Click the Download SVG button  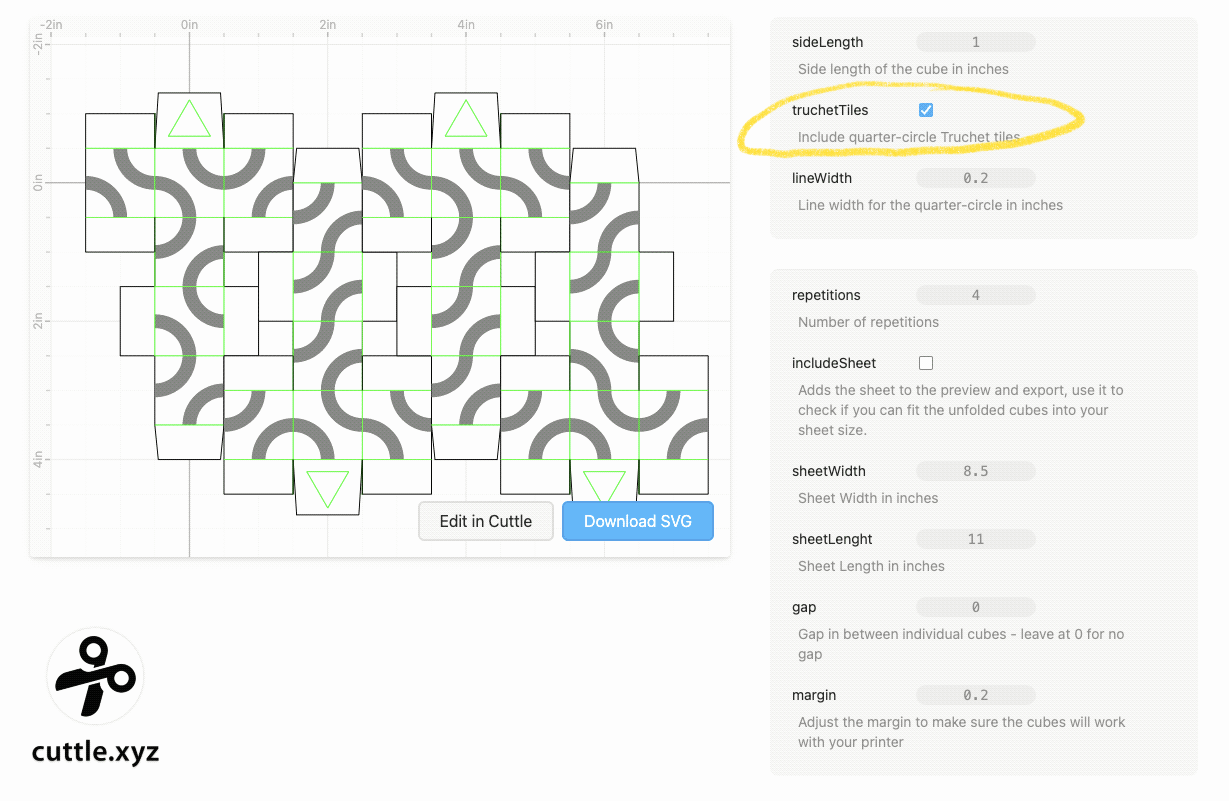coord(637,521)
